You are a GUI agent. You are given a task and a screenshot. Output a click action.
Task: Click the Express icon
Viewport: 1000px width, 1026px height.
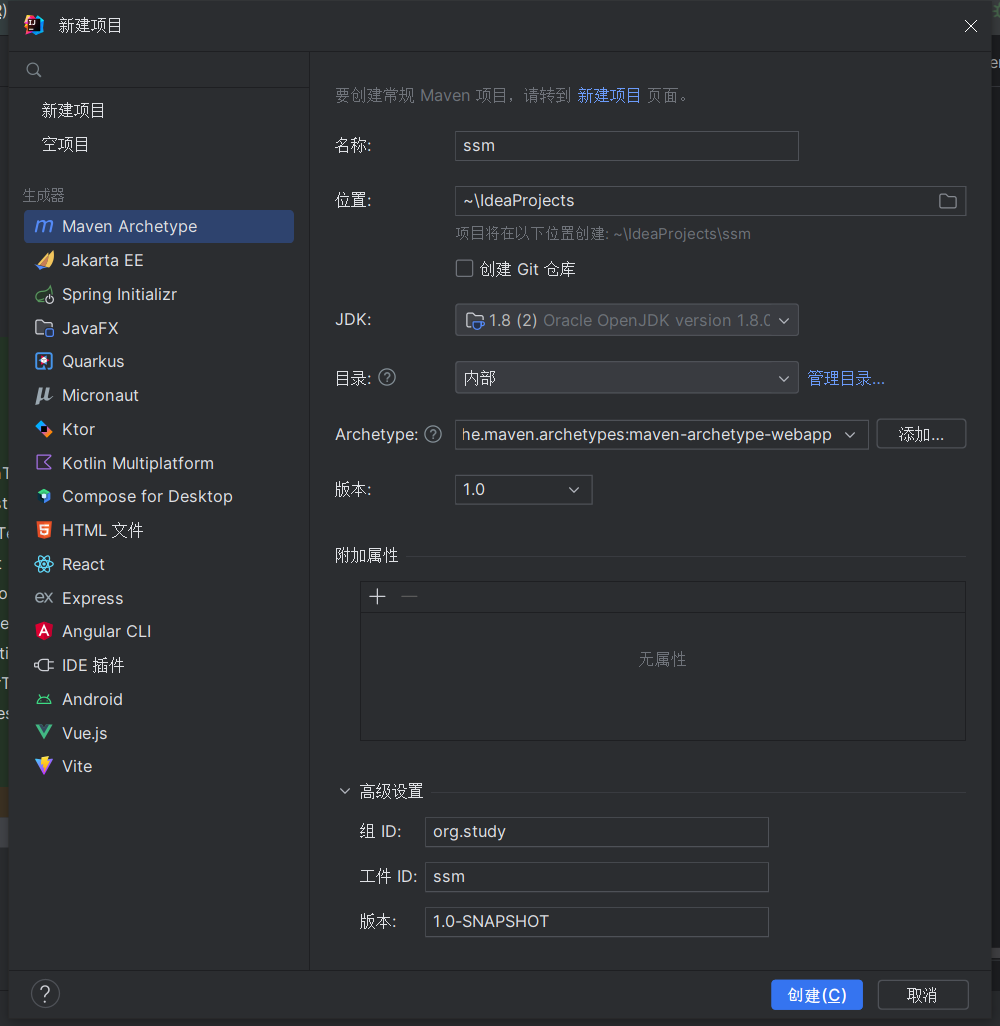click(x=44, y=598)
